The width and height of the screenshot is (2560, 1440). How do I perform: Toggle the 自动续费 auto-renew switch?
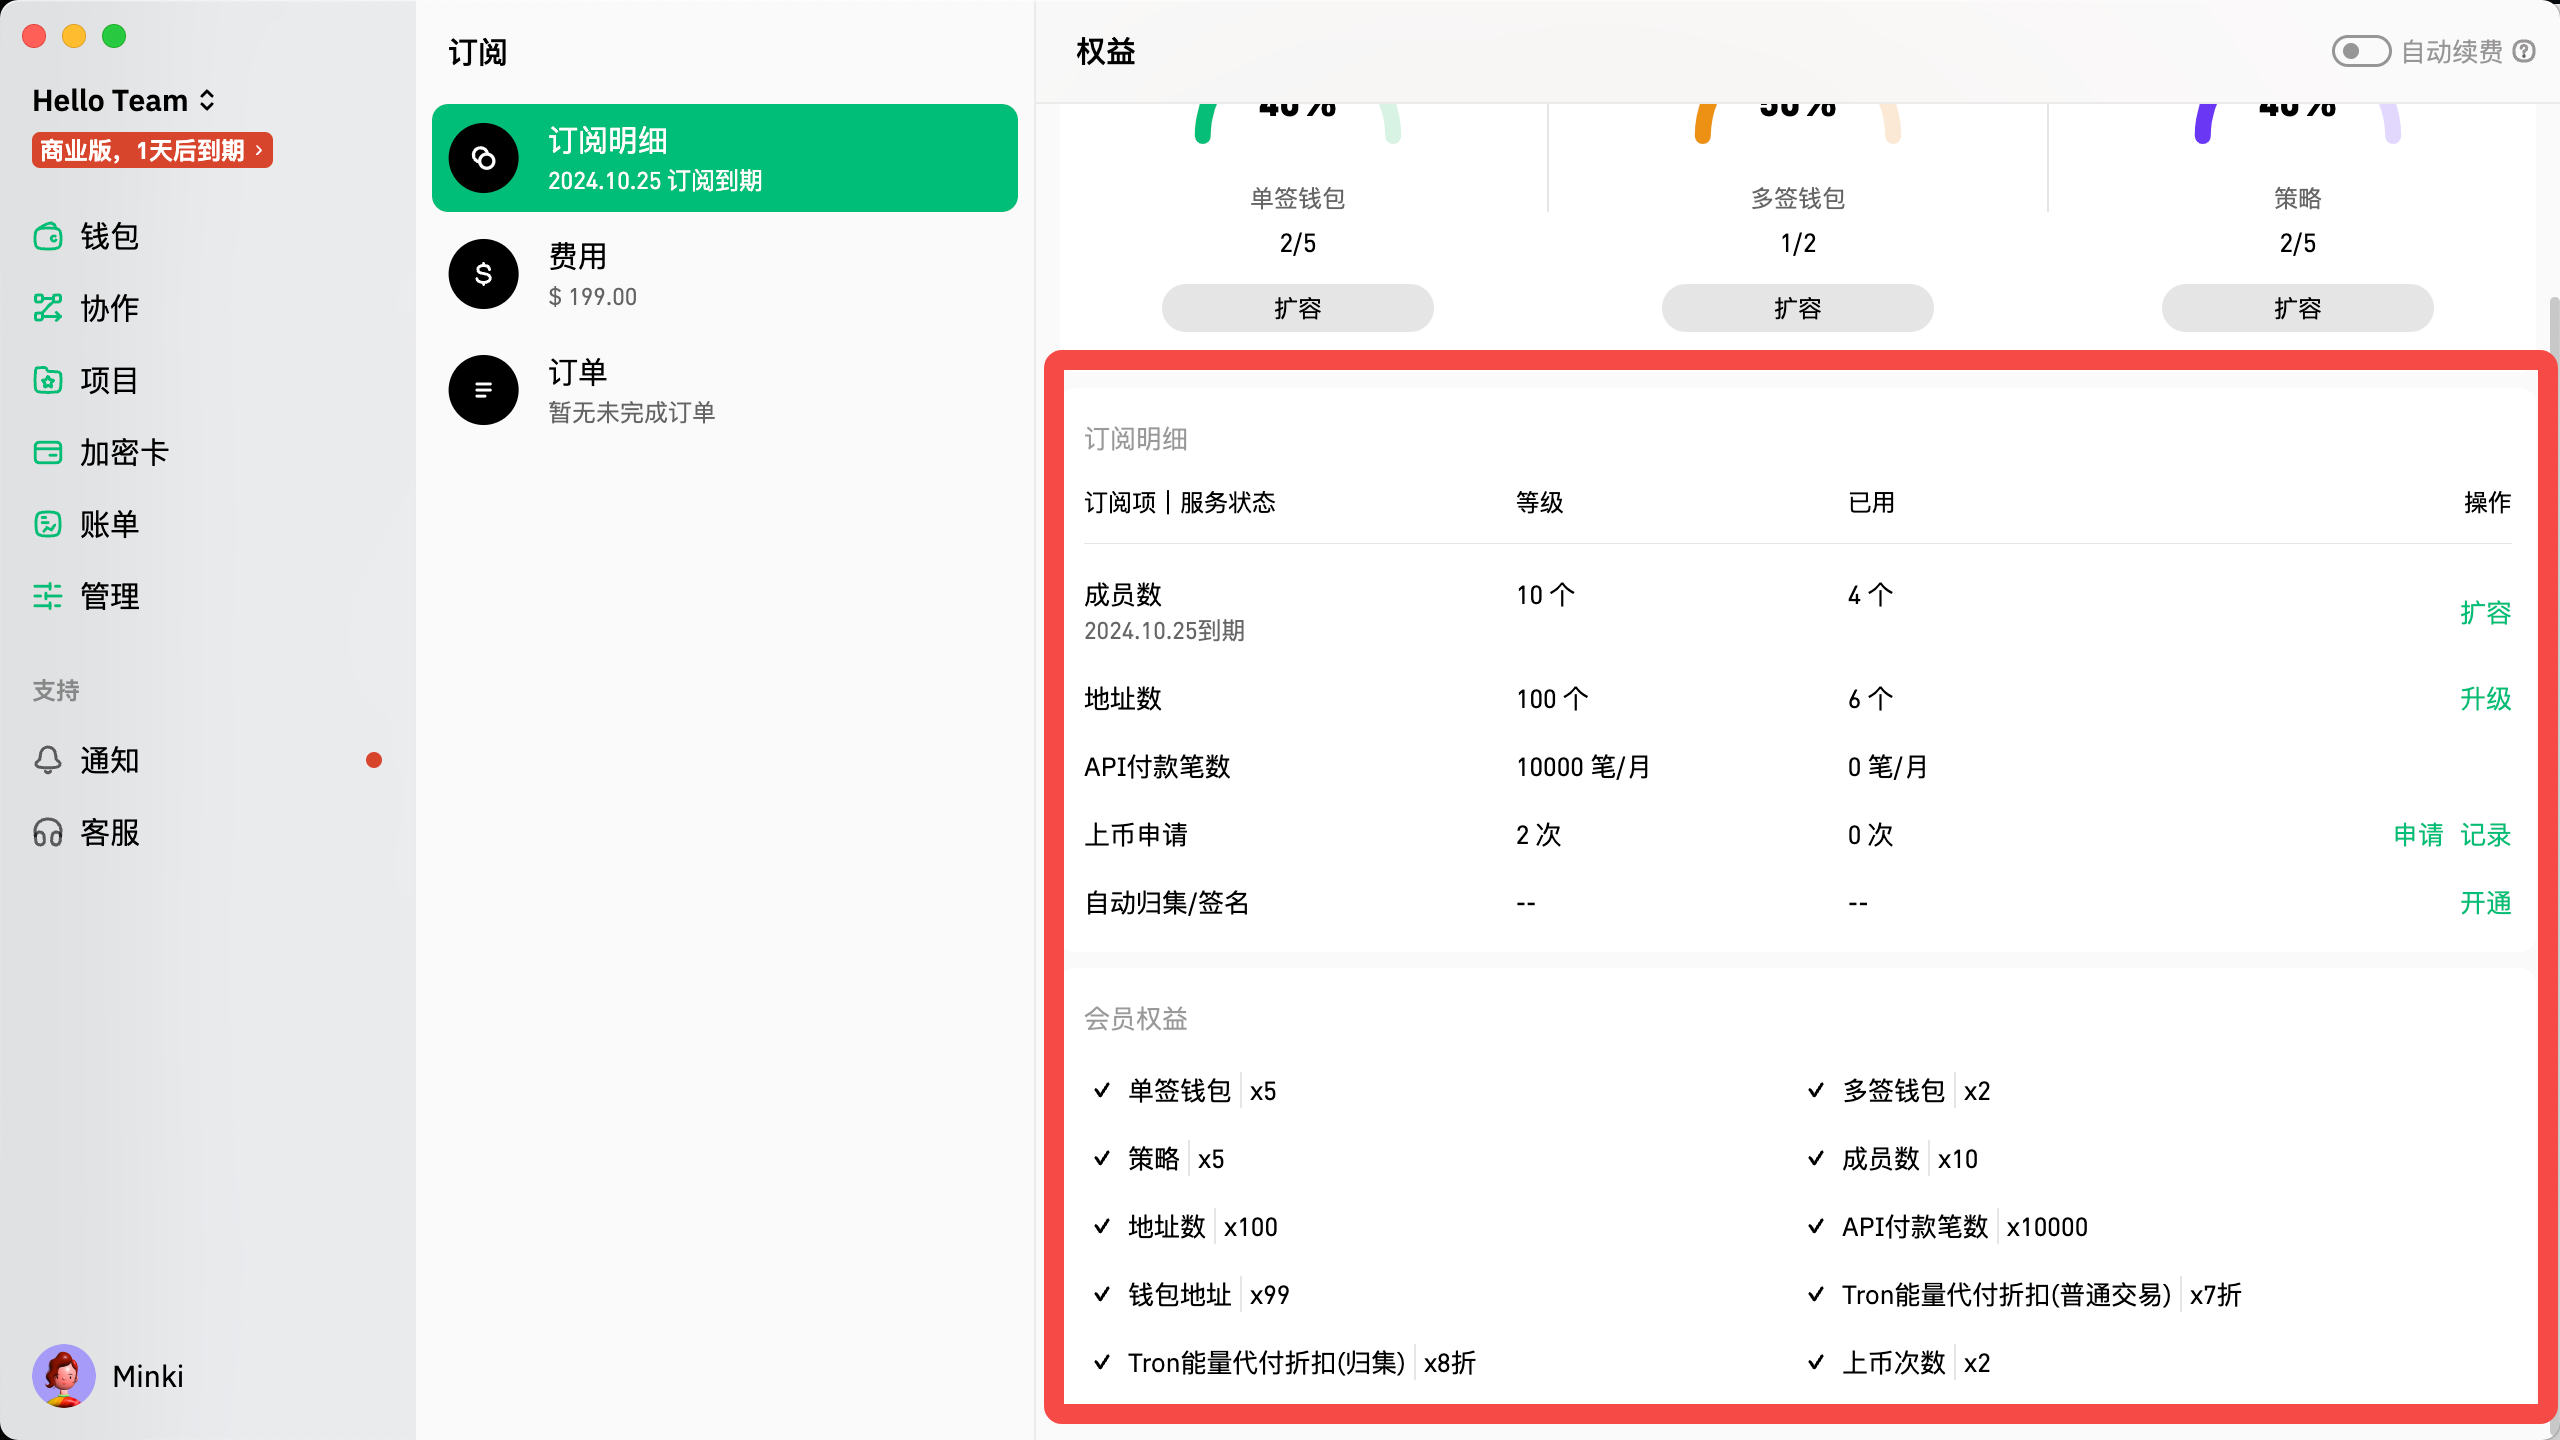(2360, 51)
